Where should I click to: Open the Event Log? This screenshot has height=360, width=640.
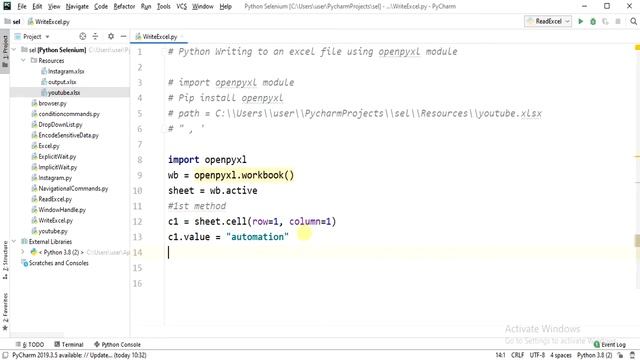609,344
